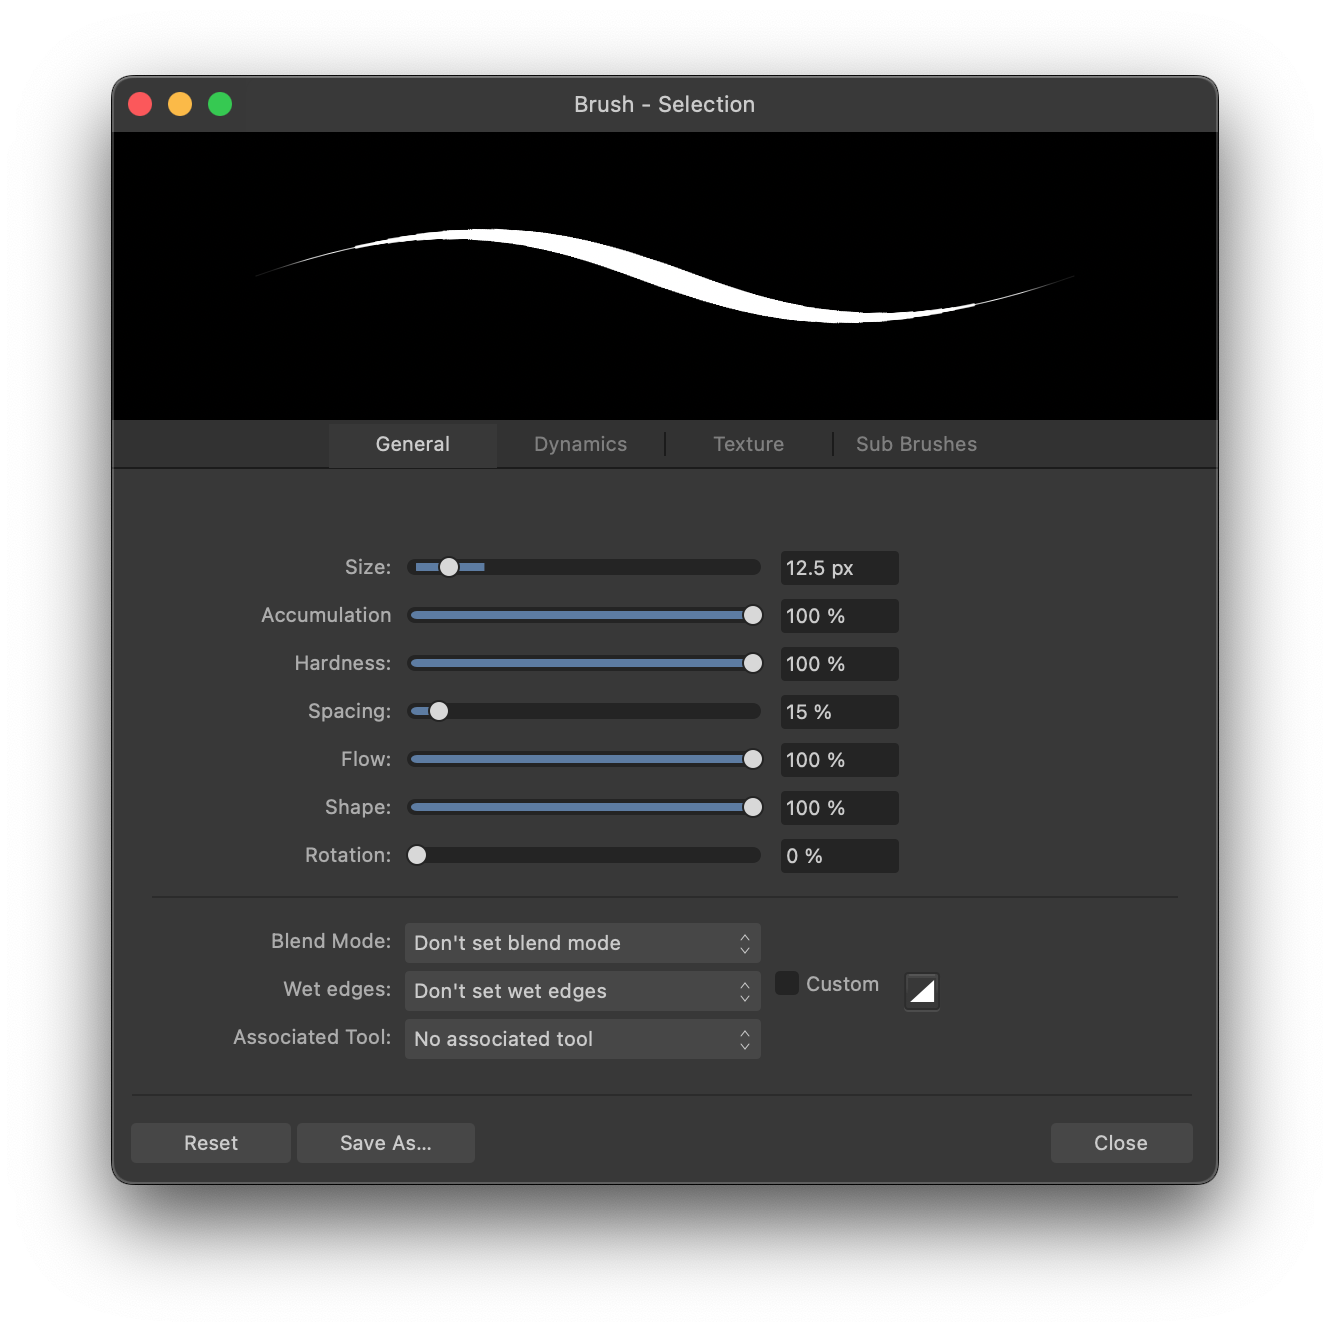Screen dimensions: 1330x1332
Task: Click the Accumulation slider handle
Action: 753,615
